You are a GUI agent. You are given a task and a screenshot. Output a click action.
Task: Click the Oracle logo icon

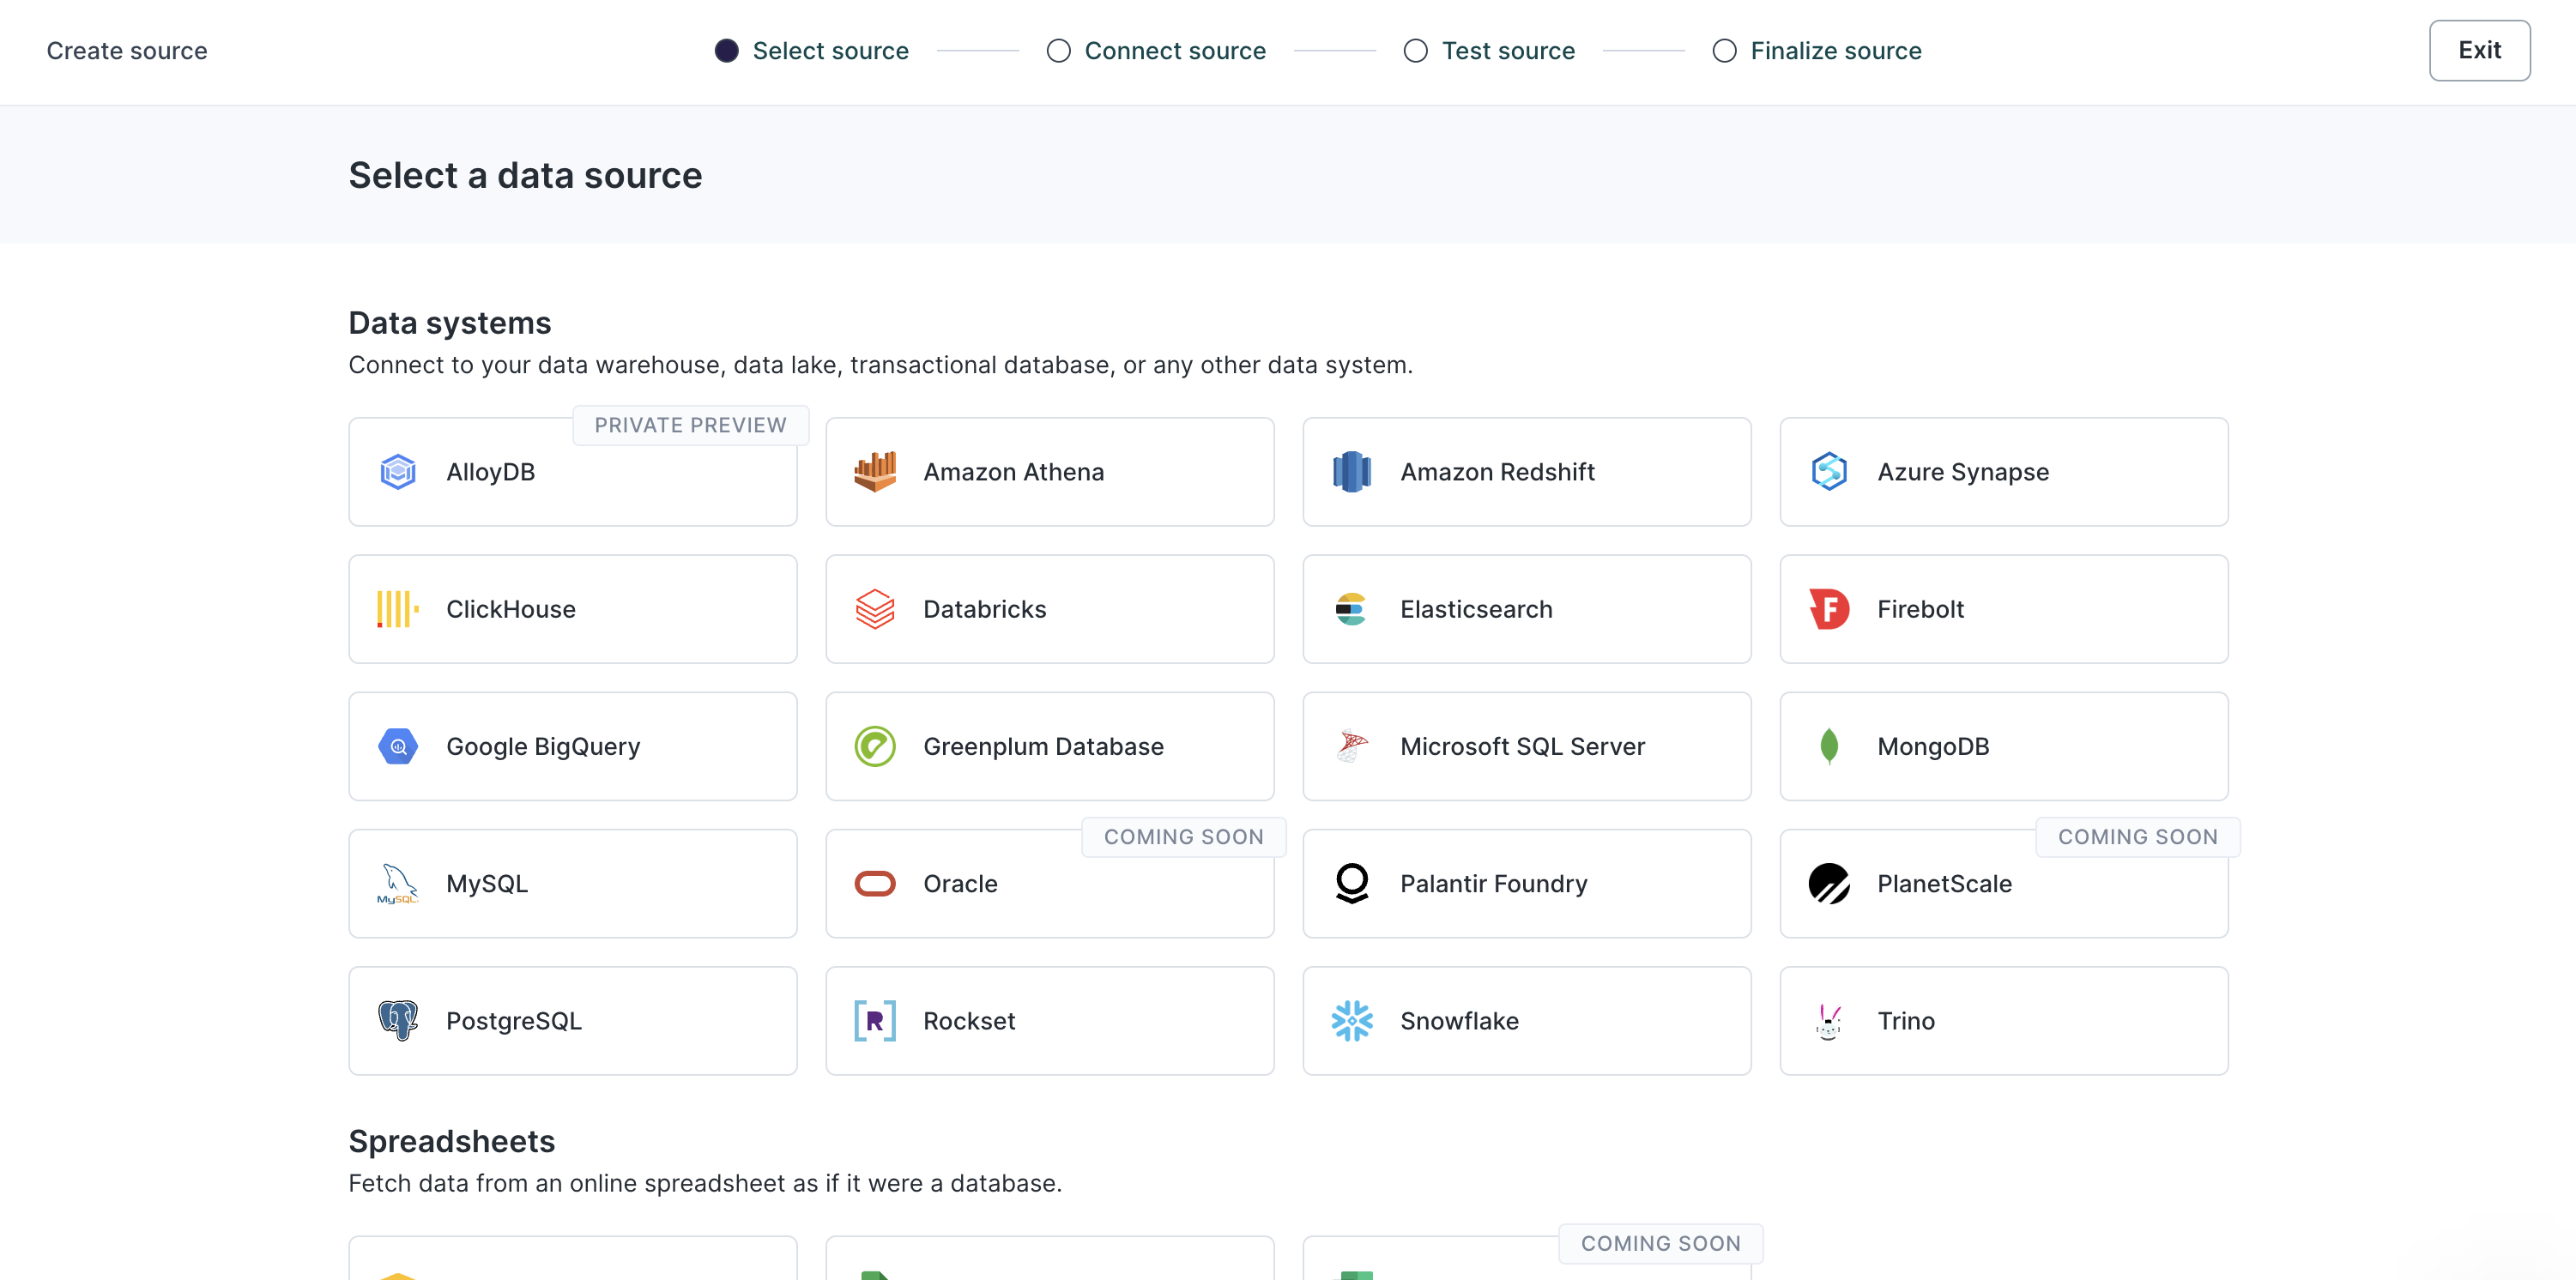[875, 884]
